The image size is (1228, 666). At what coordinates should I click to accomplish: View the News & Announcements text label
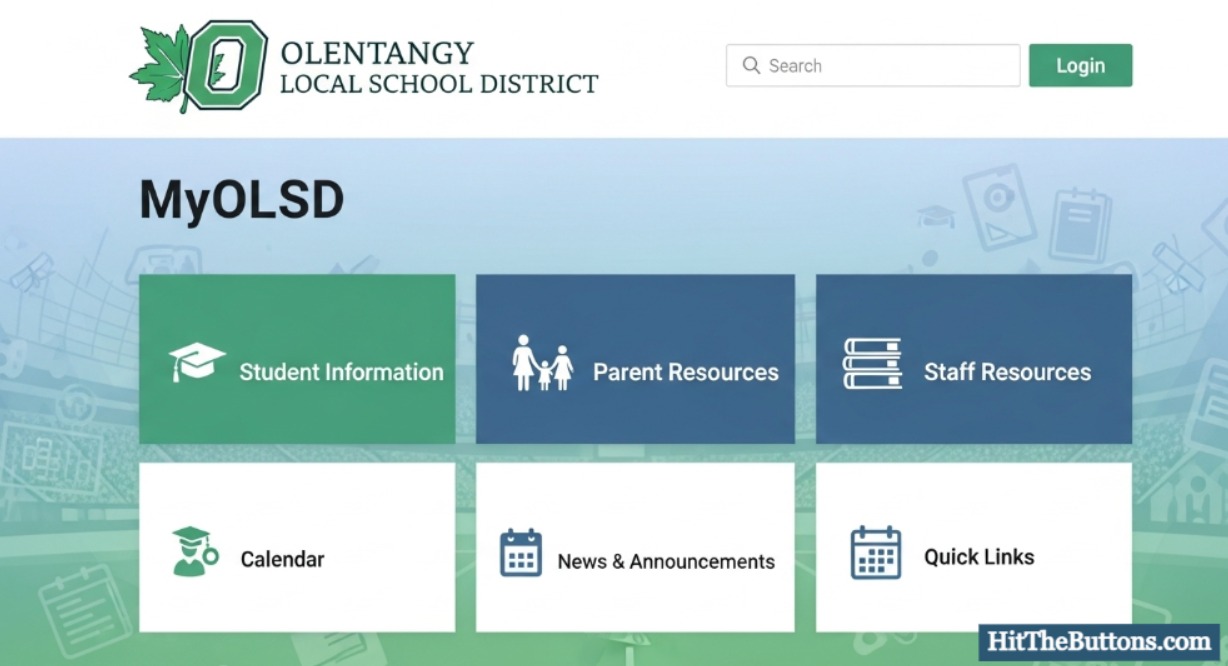666,562
